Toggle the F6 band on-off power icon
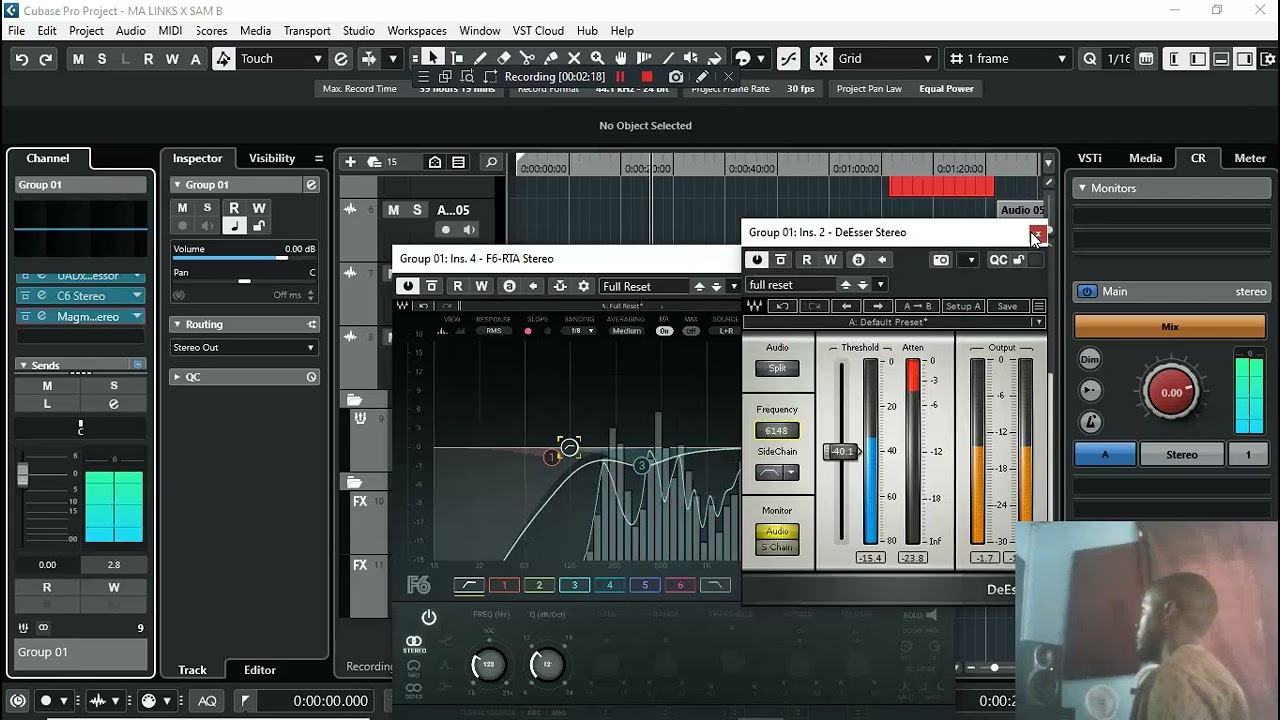The height and width of the screenshot is (720, 1280). click(x=429, y=618)
